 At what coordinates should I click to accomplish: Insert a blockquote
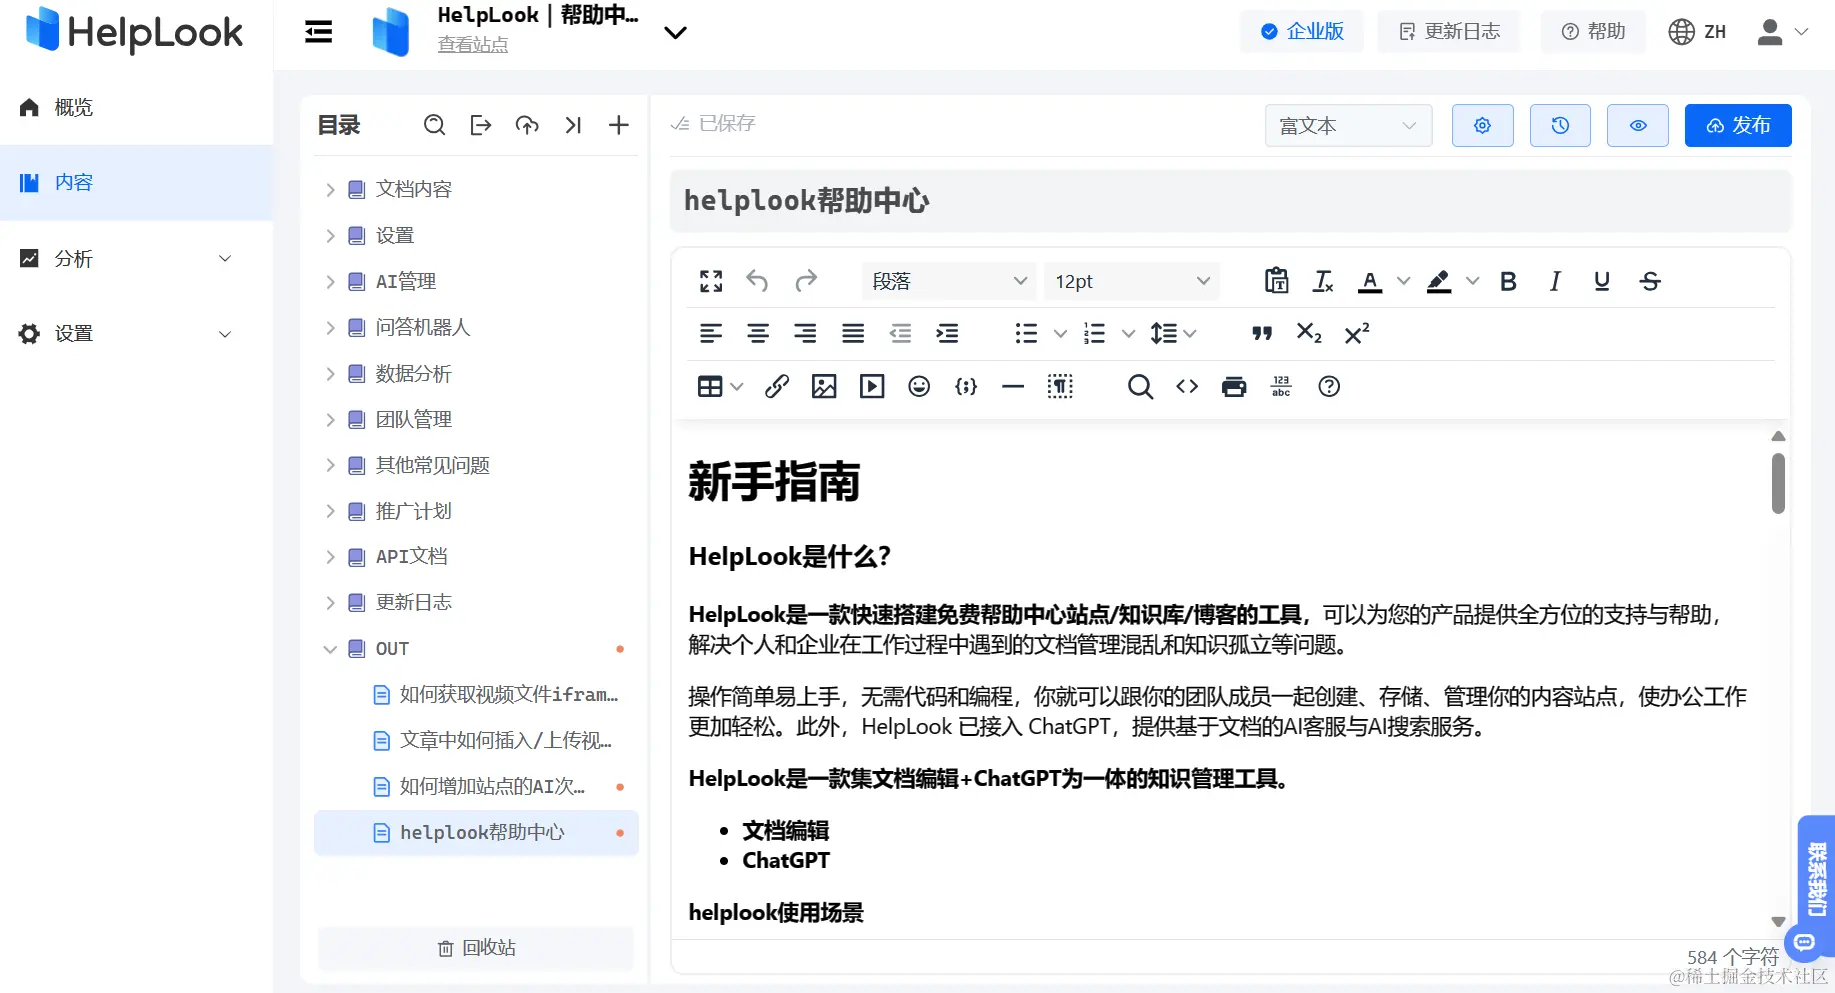pyautogui.click(x=1262, y=334)
